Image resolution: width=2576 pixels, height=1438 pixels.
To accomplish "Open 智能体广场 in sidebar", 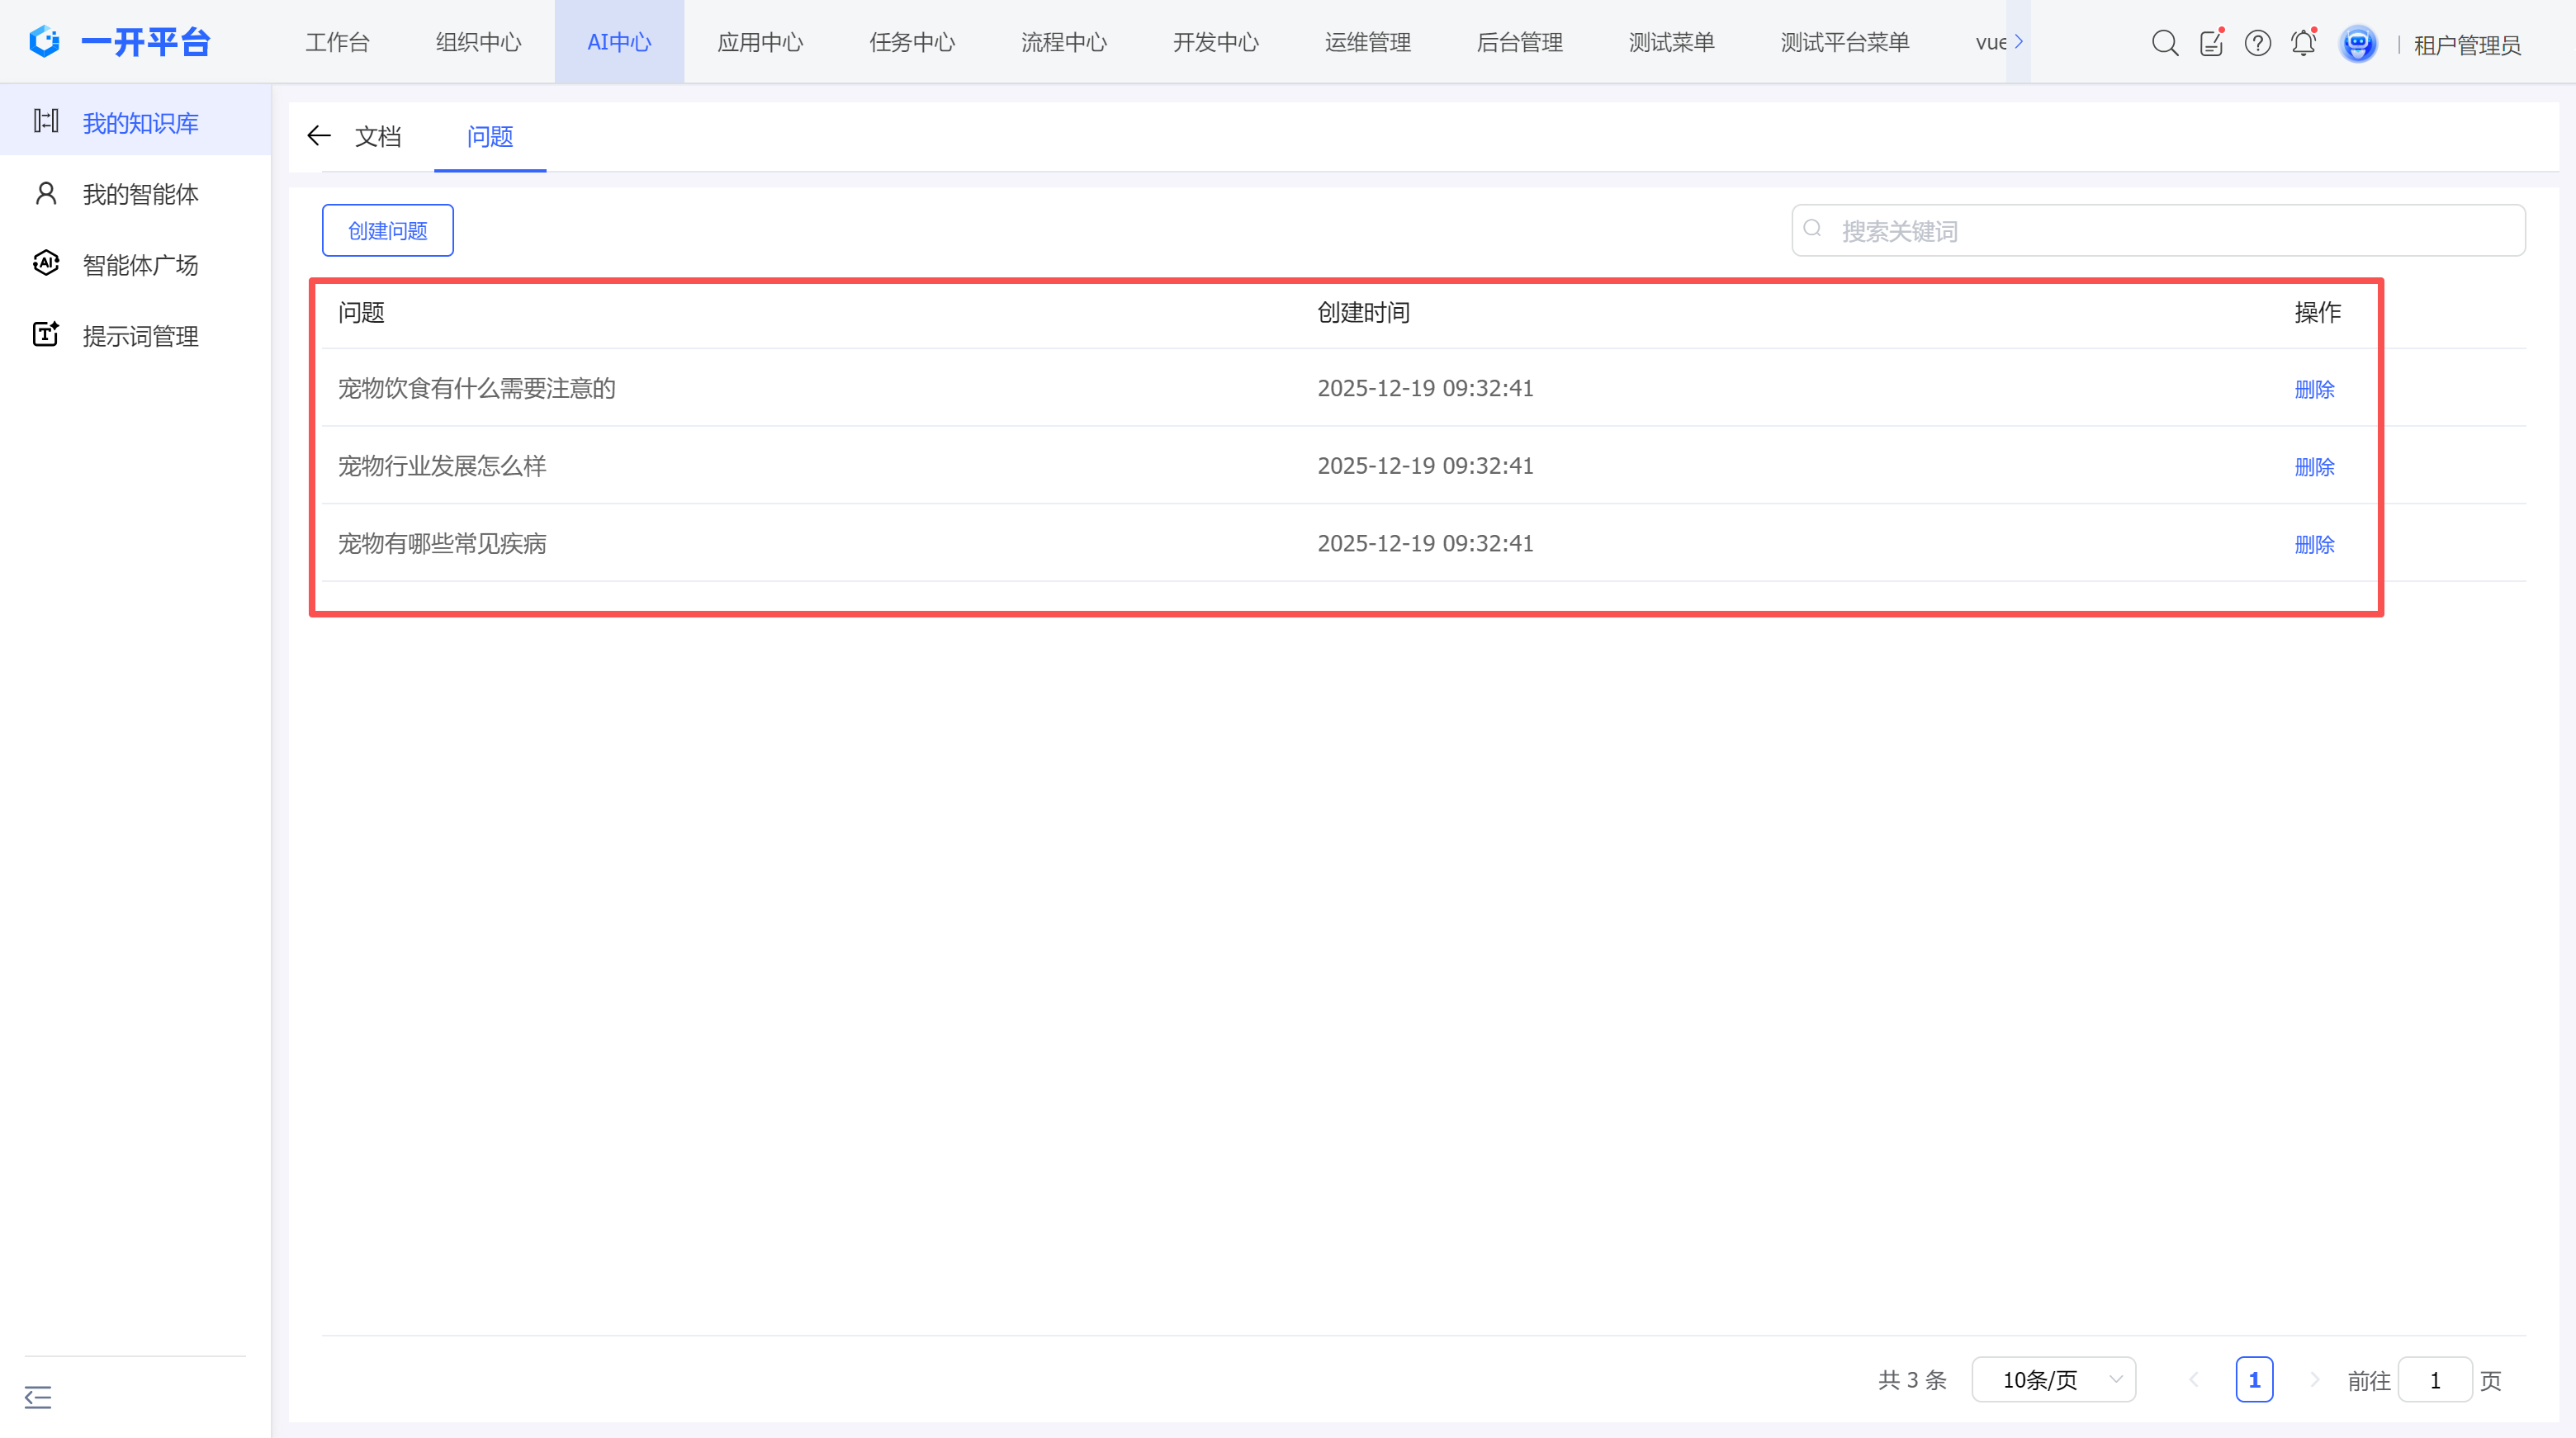I will [140, 265].
